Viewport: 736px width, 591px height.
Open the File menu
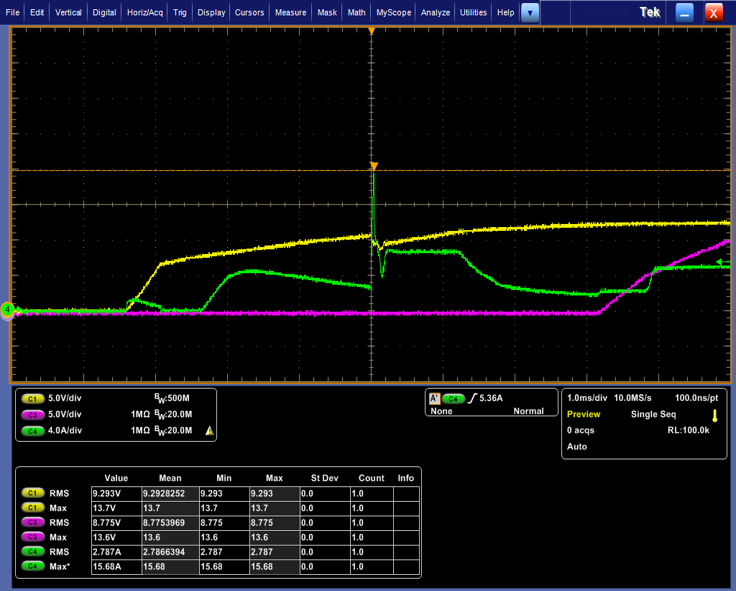pyautogui.click(x=12, y=13)
